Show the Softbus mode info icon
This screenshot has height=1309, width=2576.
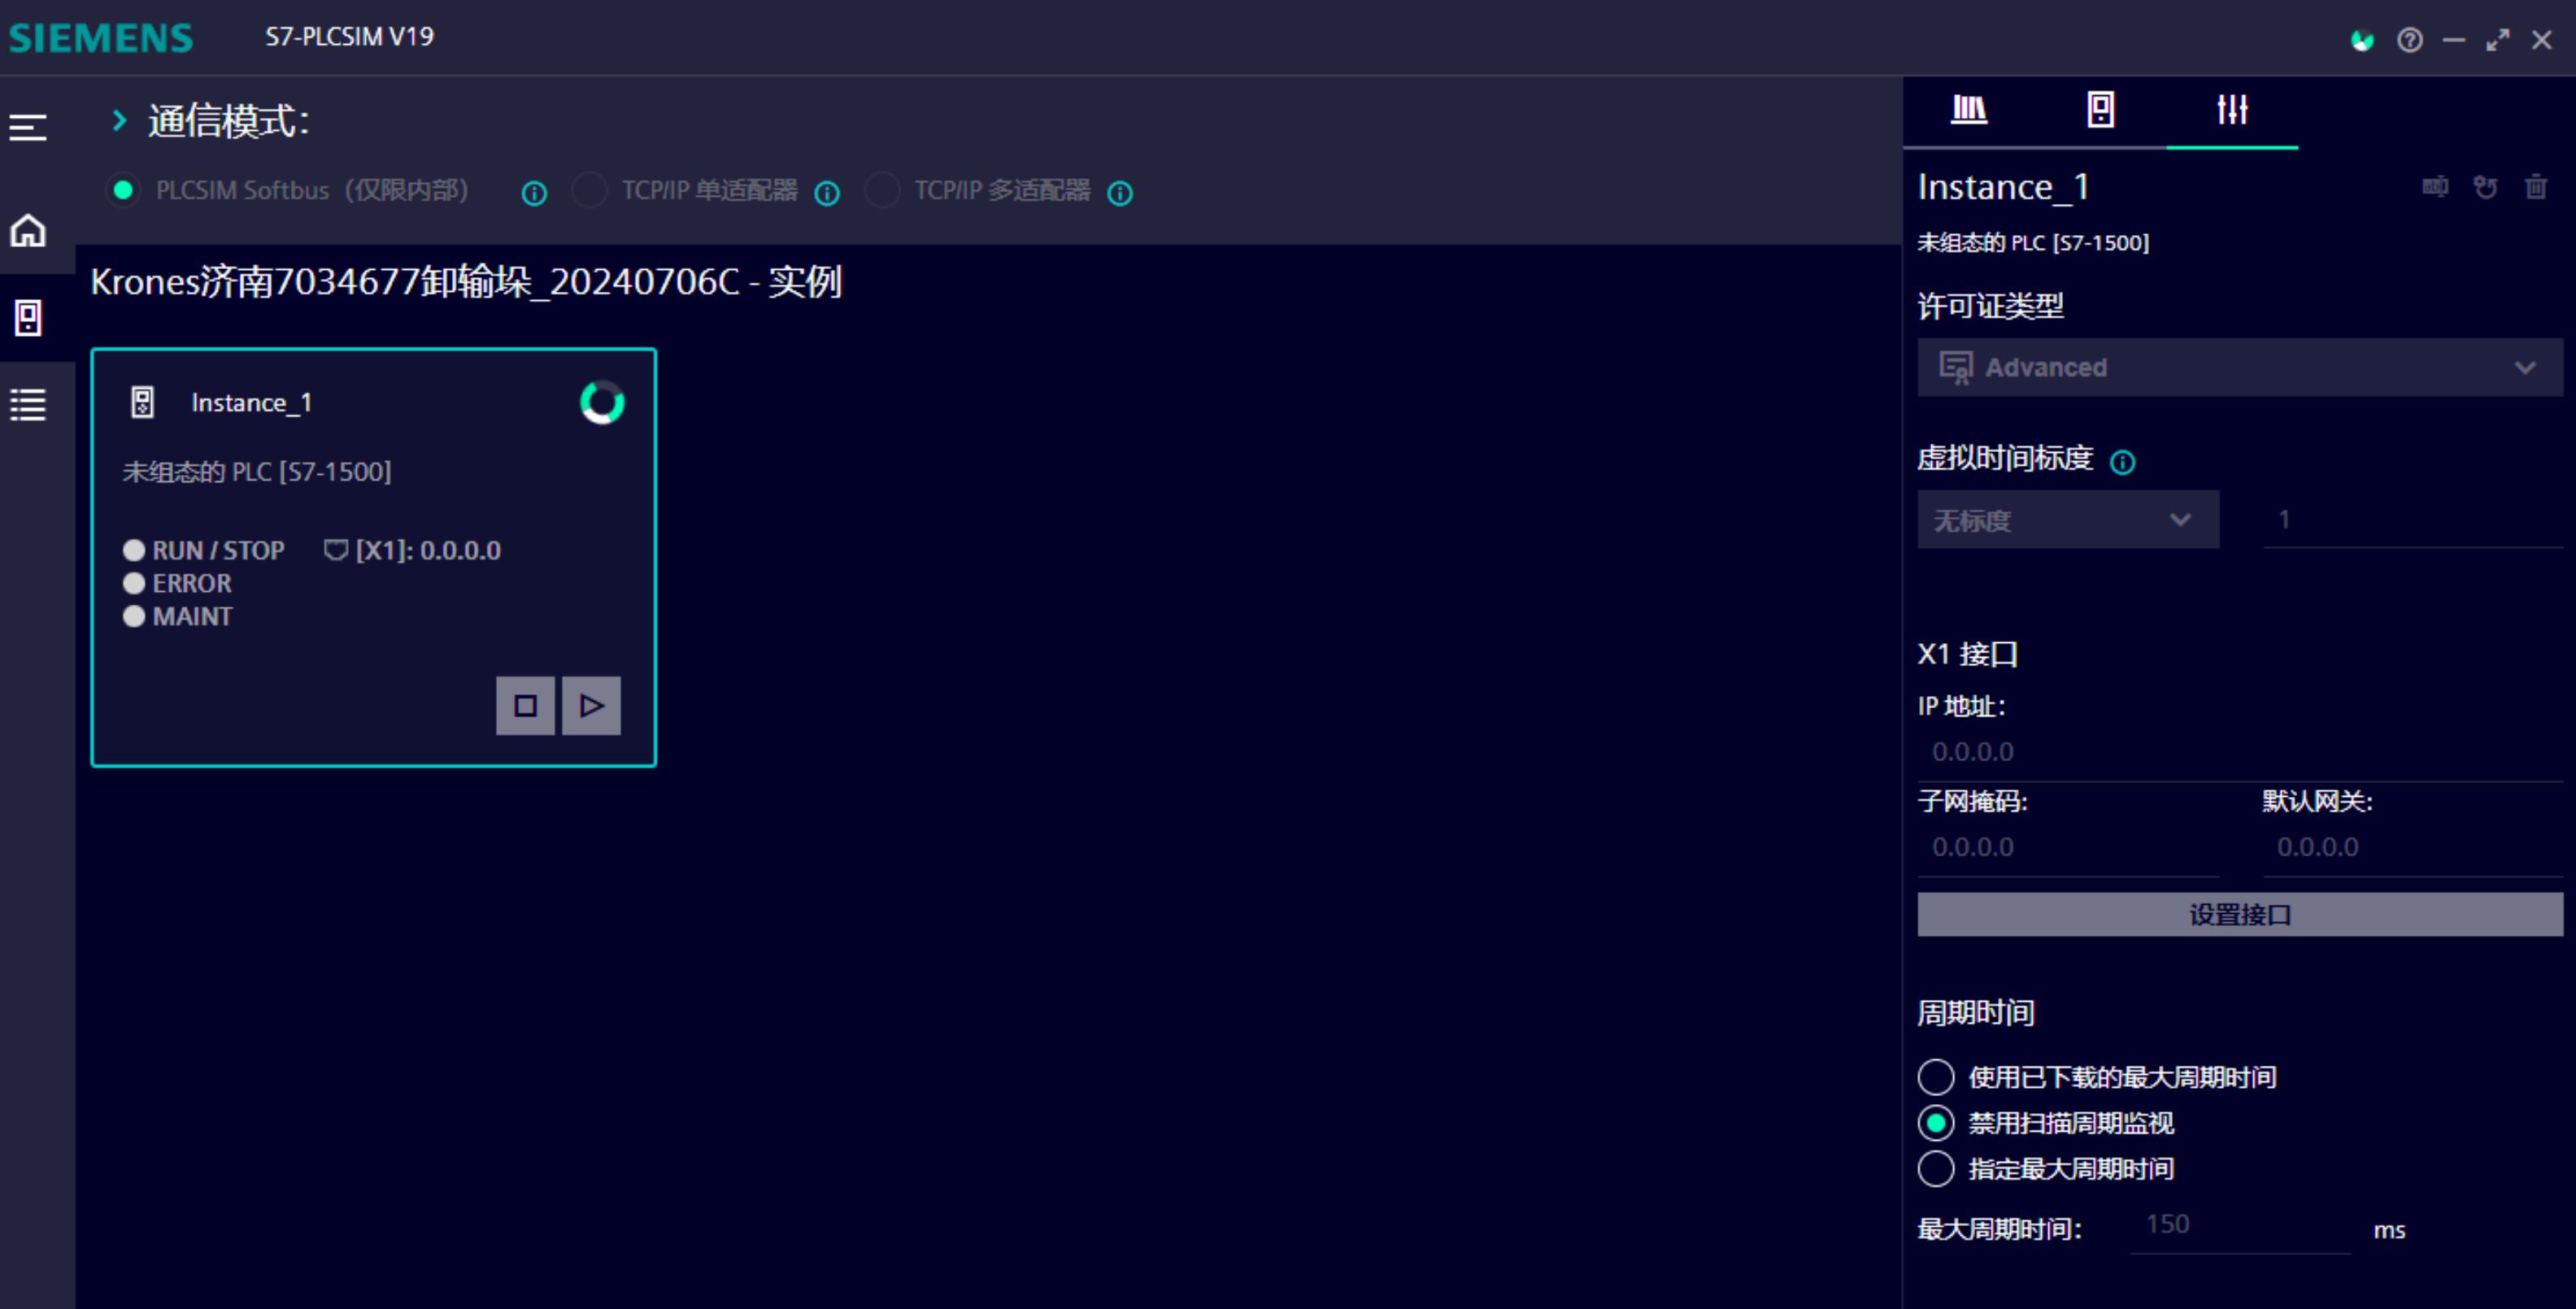point(534,193)
